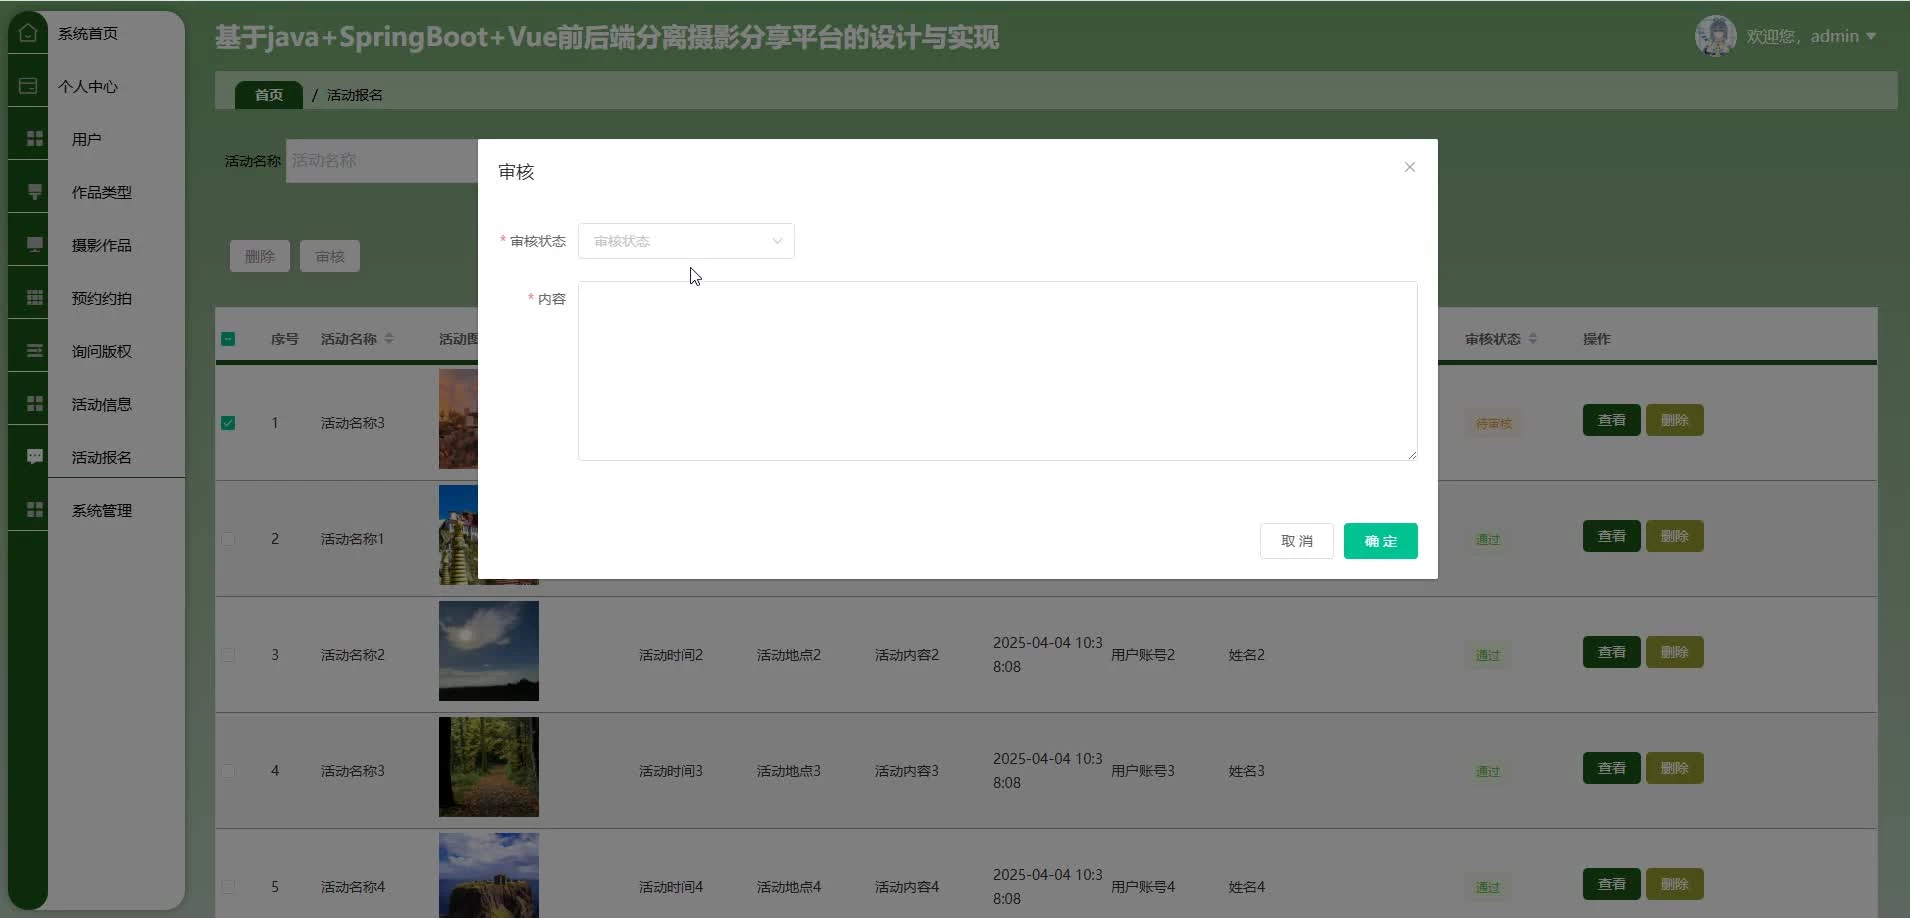Click the home icon in sidebar
This screenshot has width=1910, height=918.
28,33
